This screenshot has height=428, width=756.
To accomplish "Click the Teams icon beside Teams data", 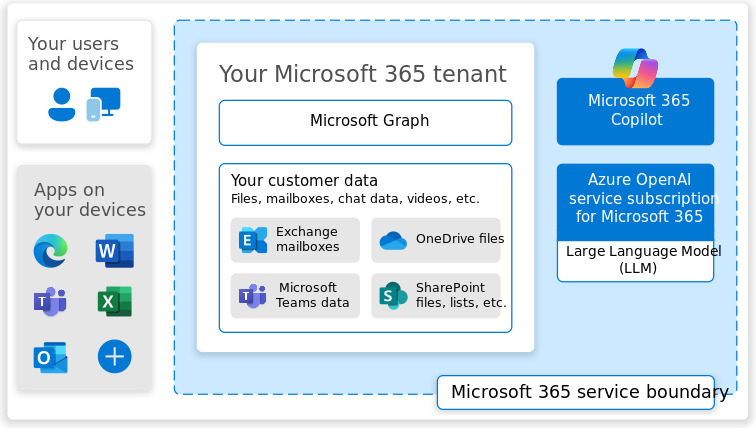I will tap(252, 295).
